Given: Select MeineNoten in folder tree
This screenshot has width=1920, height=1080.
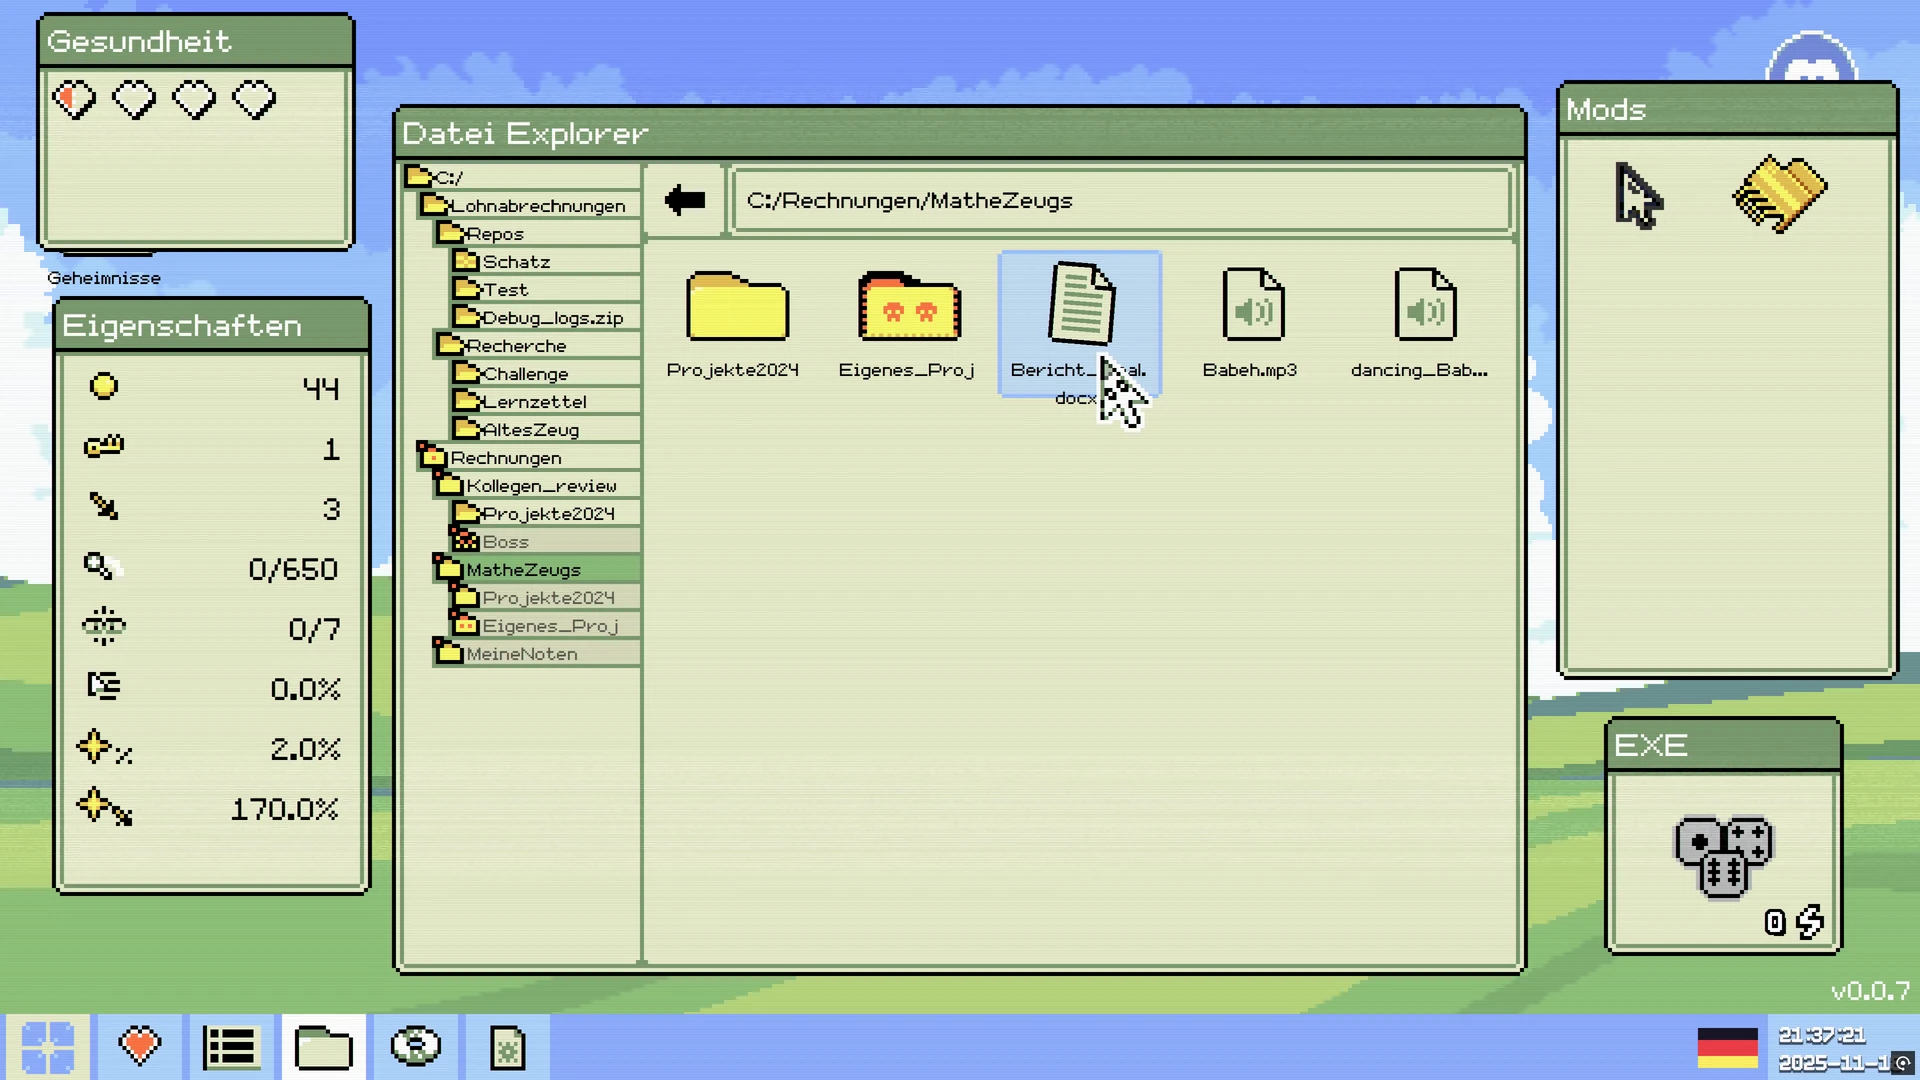Looking at the screenshot, I should click(x=521, y=654).
